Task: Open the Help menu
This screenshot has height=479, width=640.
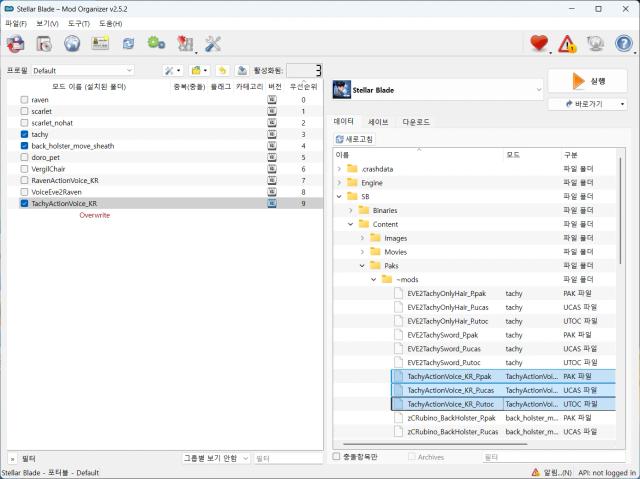Action: (x=111, y=24)
